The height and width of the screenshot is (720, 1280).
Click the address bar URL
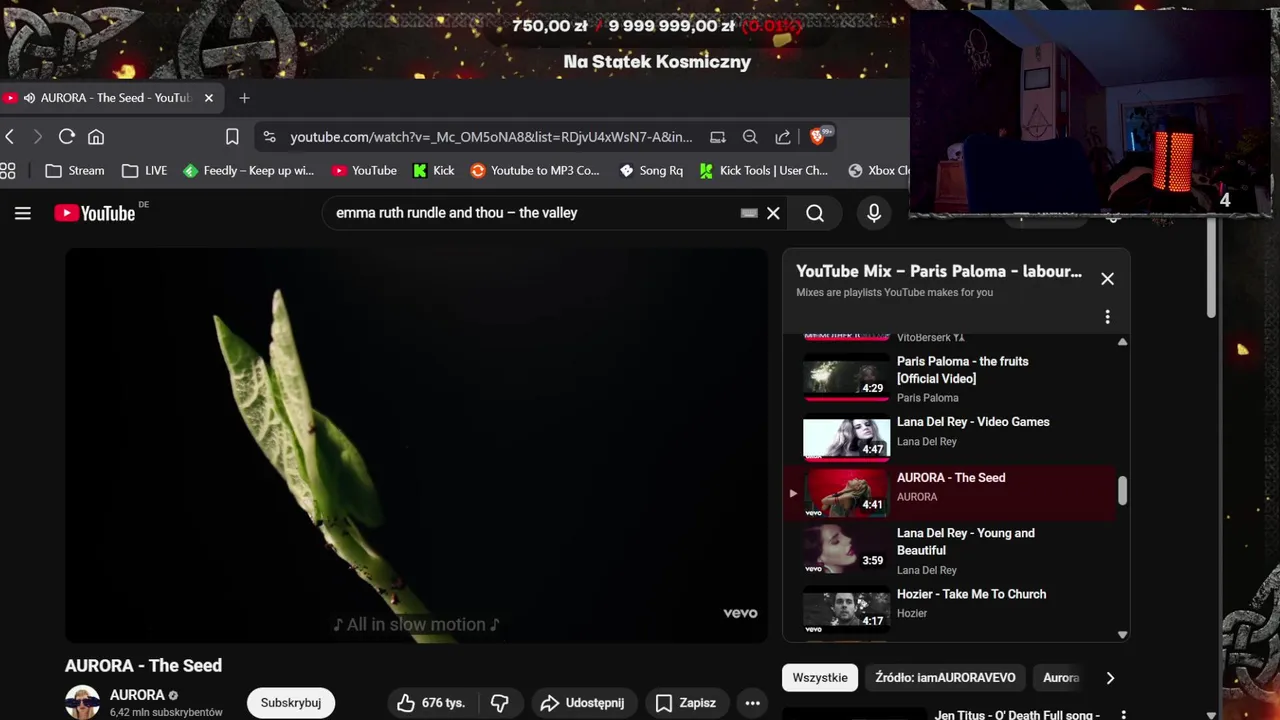[x=491, y=137]
